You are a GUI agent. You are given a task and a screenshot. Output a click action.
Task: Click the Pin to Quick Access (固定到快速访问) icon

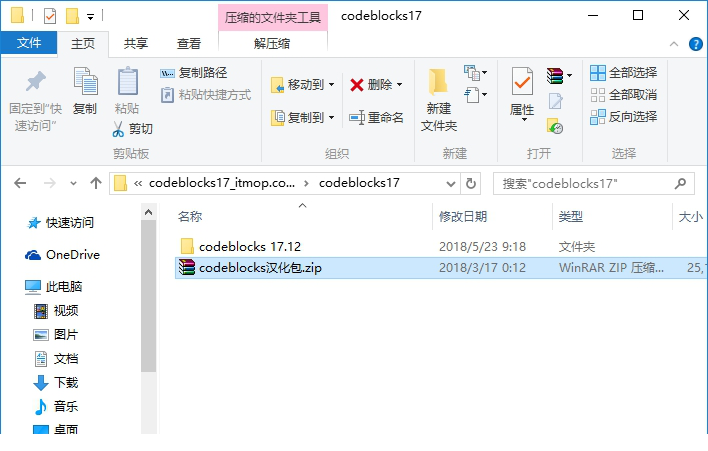(36, 81)
